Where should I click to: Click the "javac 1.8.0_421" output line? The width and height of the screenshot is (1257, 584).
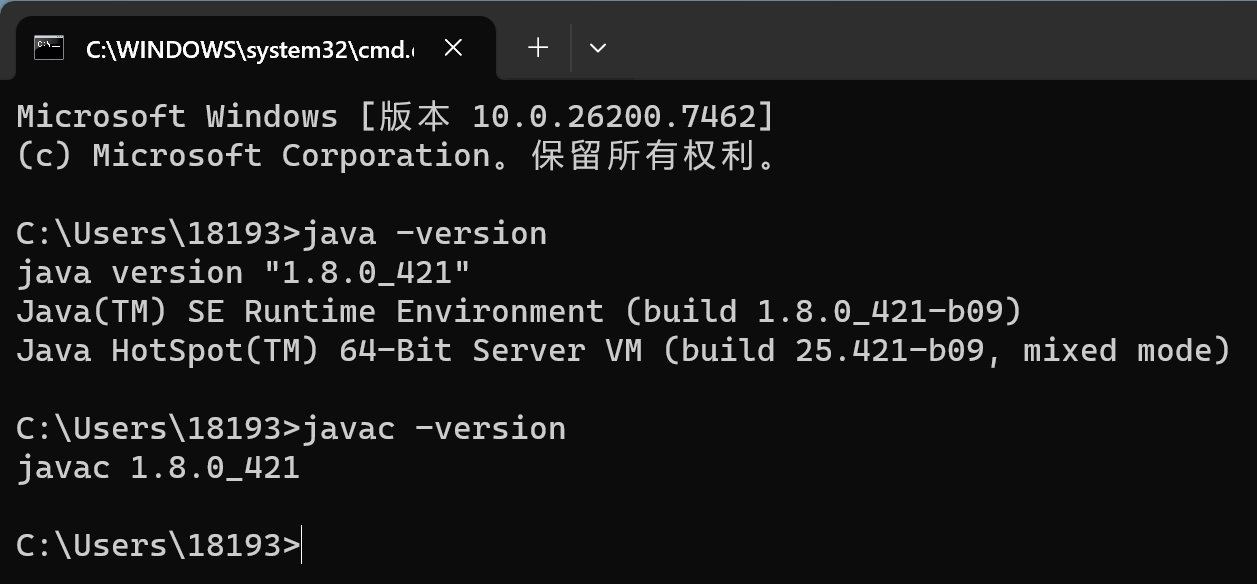tap(158, 468)
